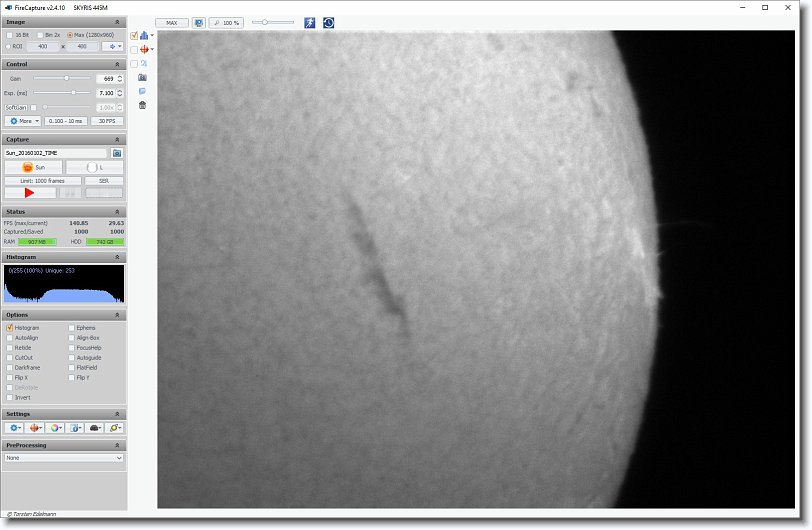Click the histogram bar-chart icon in side toolbar

click(144, 35)
